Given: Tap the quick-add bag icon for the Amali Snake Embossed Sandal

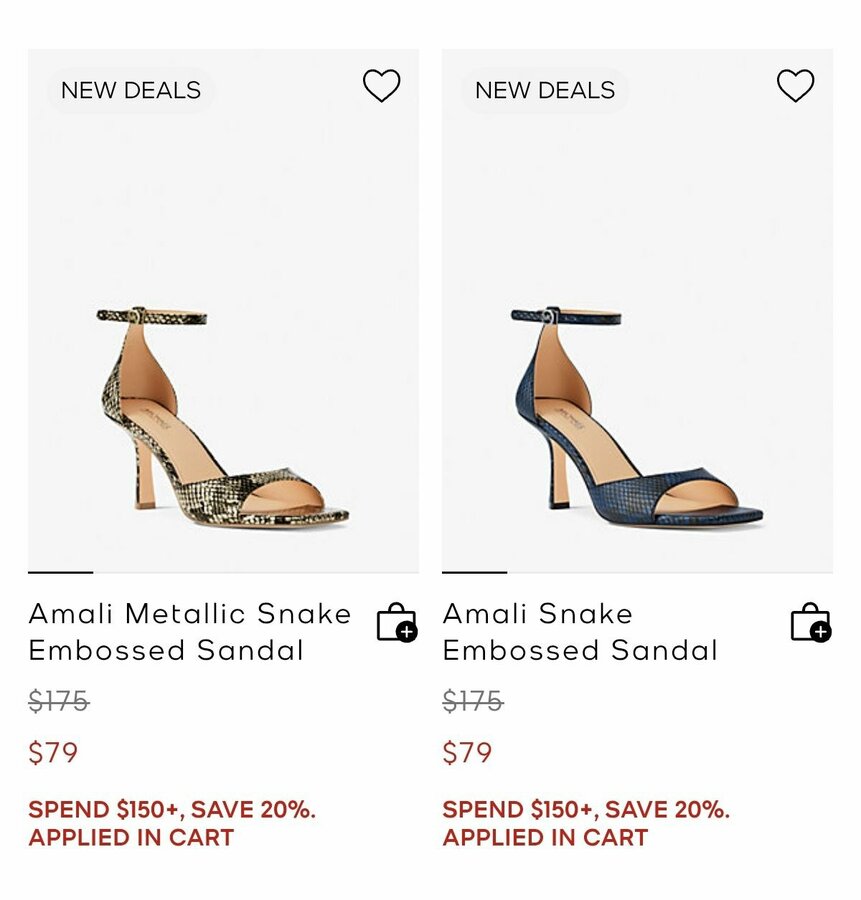Looking at the screenshot, I should tap(810, 622).
